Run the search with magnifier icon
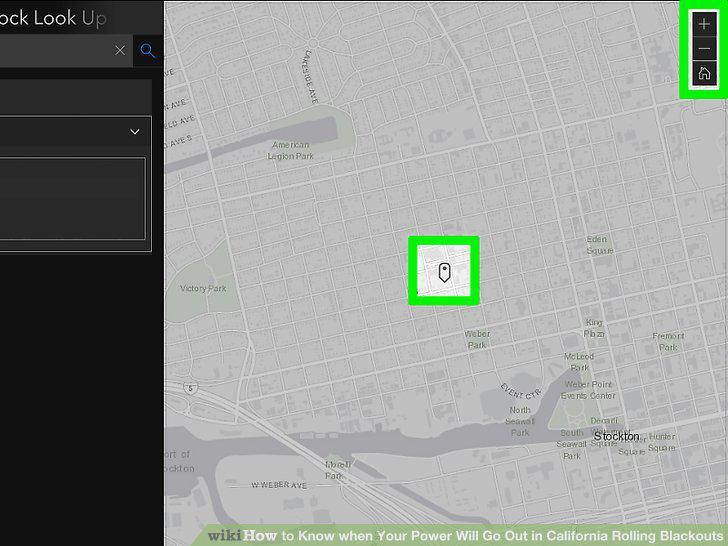The height and width of the screenshot is (546, 728). [x=148, y=50]
